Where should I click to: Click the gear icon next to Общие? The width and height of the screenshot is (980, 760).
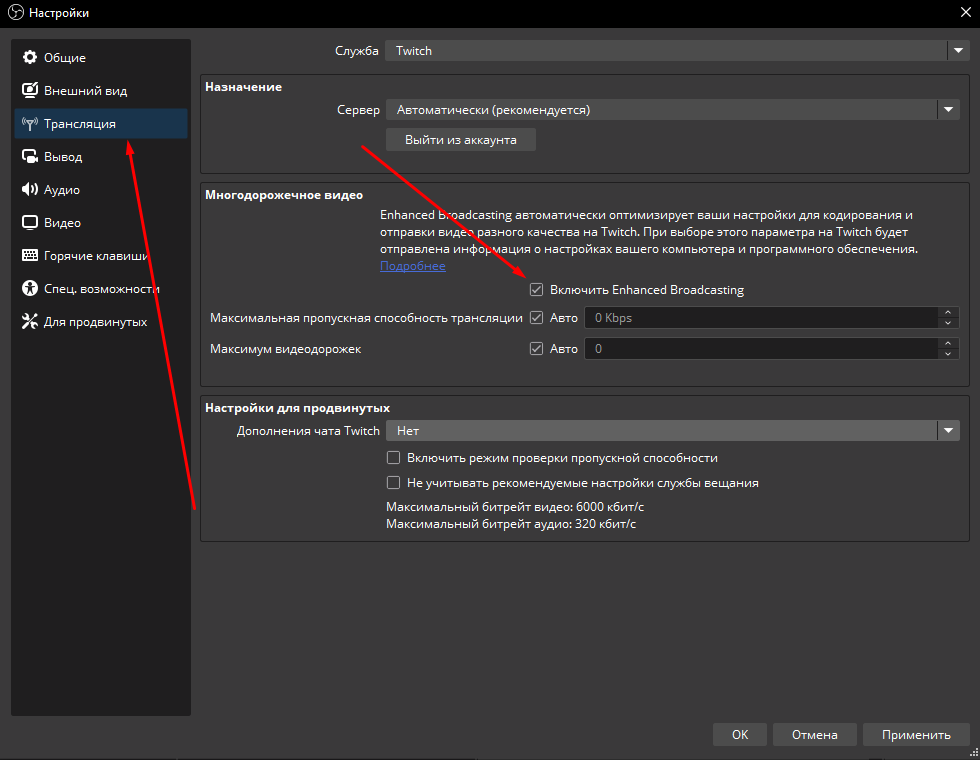(30, 58)
